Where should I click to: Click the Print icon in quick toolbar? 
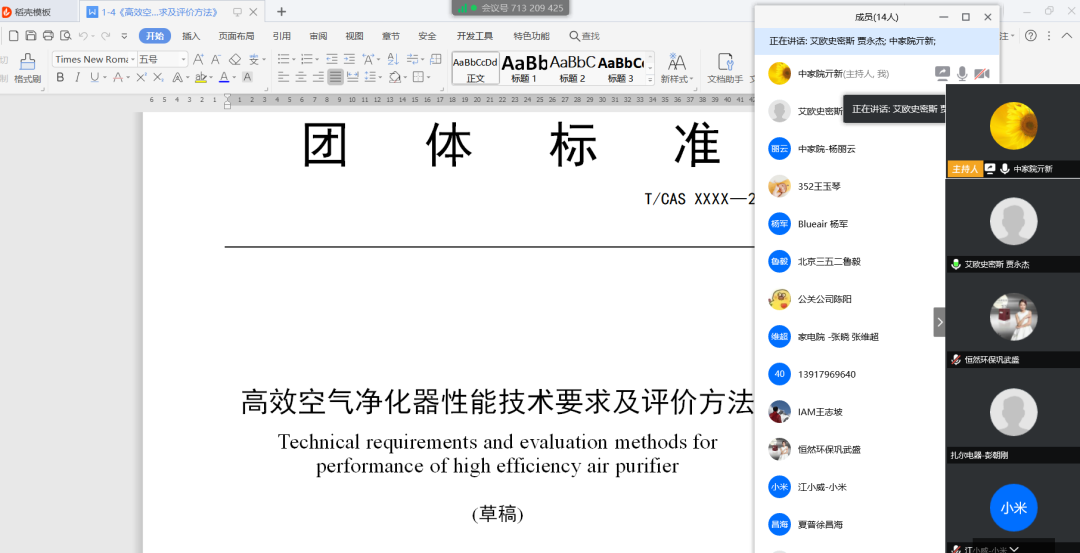coord(48,36)
